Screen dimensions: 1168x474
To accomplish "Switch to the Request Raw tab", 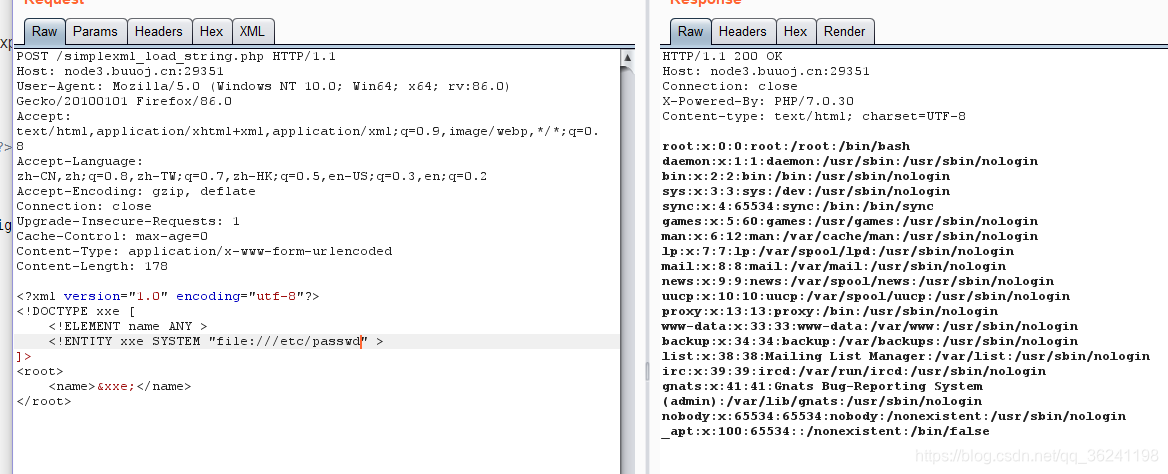I will [x=45, y=31].
